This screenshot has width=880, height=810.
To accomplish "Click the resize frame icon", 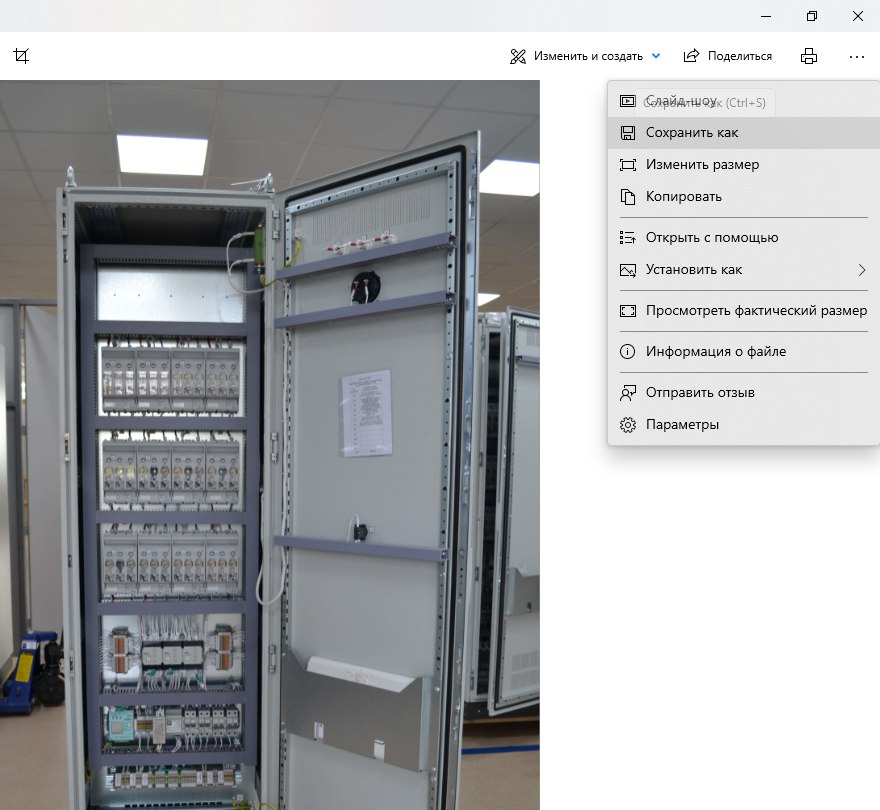I will pyautogui.click(x=627, y=165).
